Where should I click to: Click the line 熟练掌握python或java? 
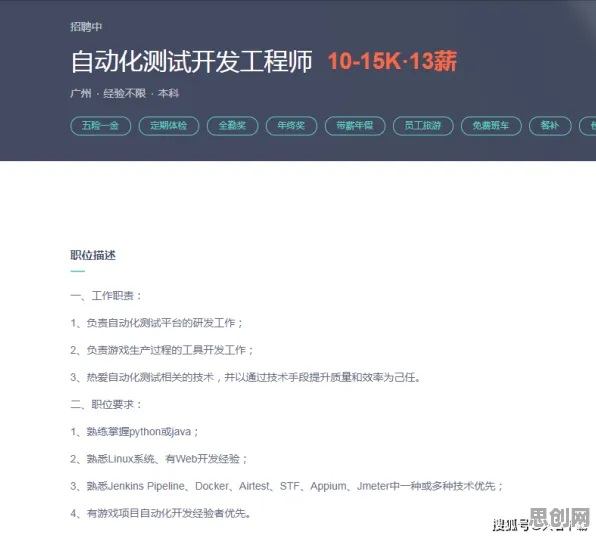(x=134, y=432)
